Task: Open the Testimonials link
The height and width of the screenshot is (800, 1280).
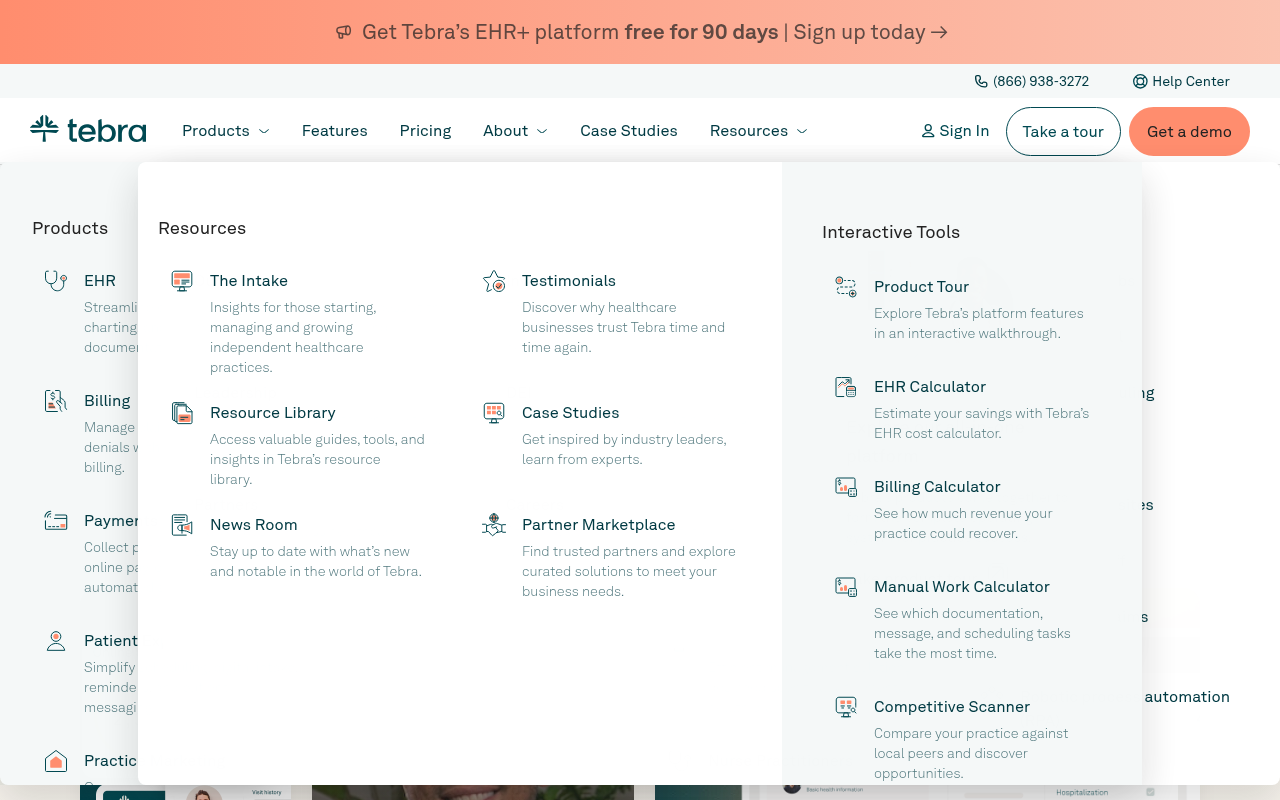Action: [x=569, y=281]
